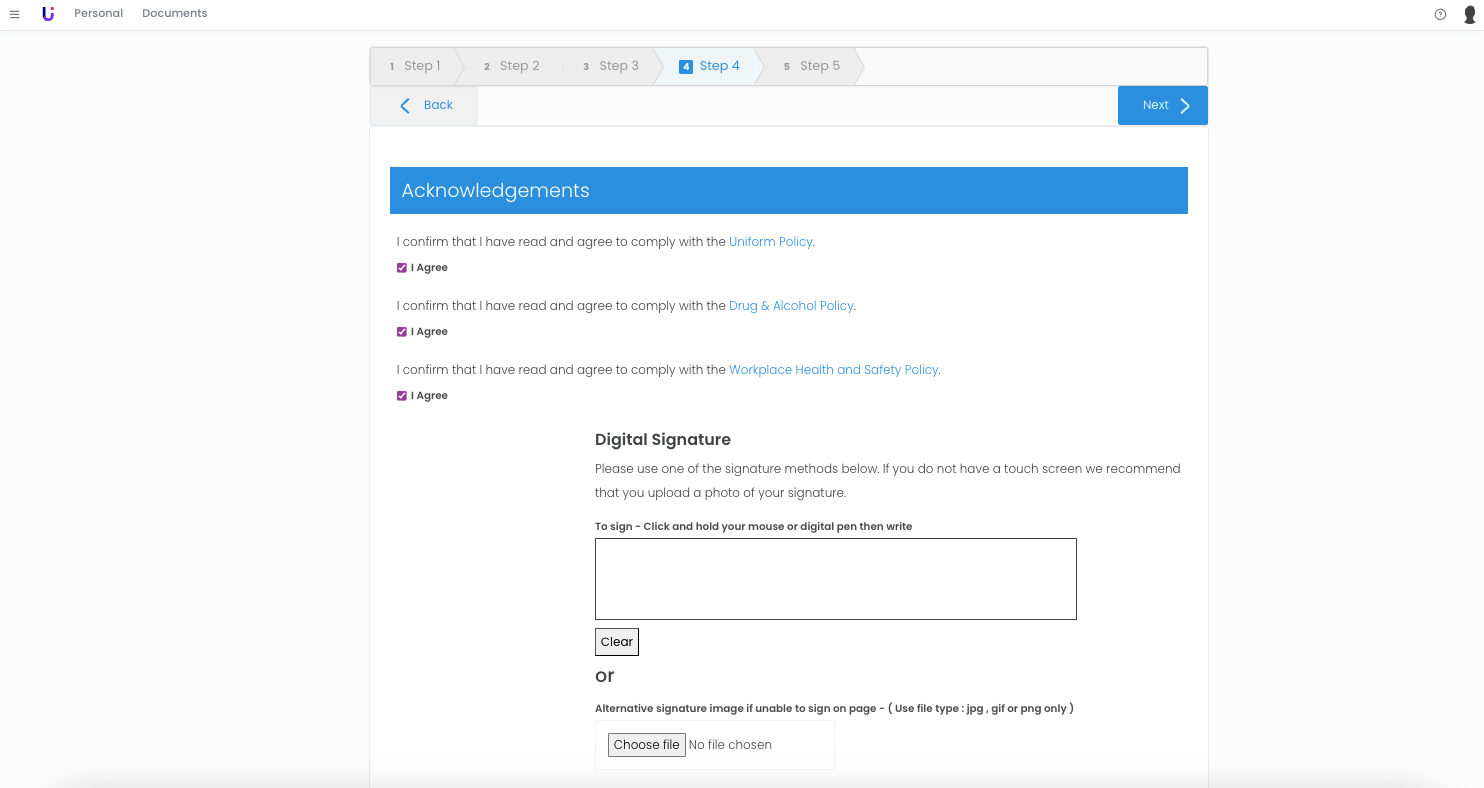Toggle I Agree for Drug & Alcohol Policy
1484x788 pixels.
[x=402, y=332]
